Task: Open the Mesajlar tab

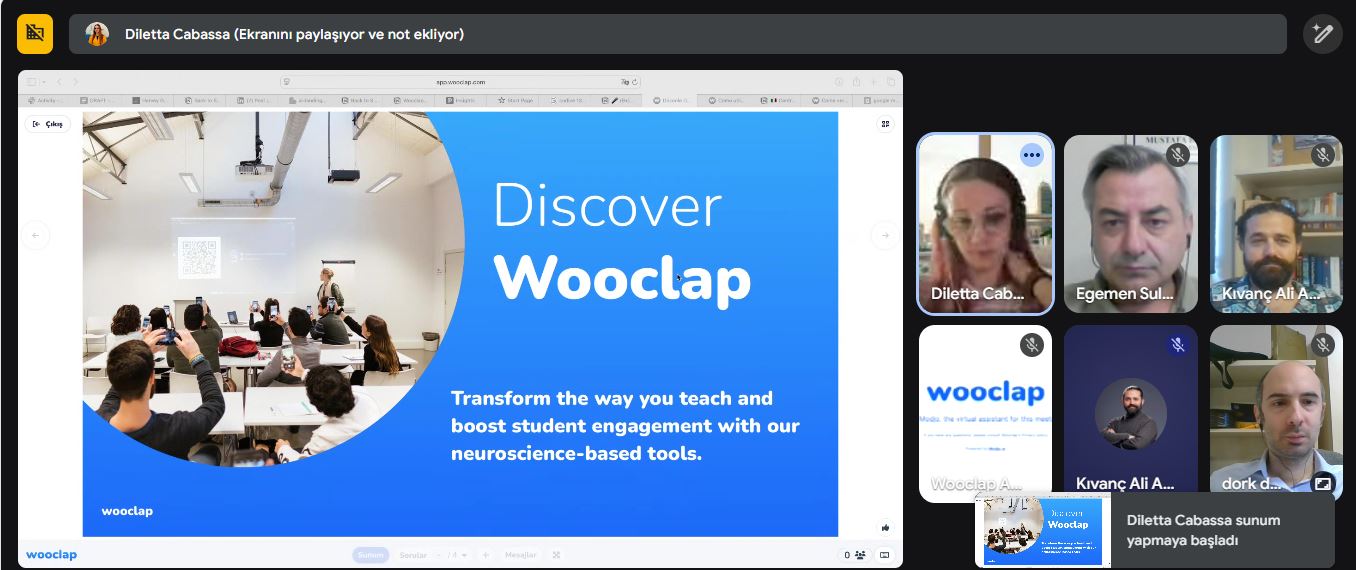Action: pyautogui.click(x=520, y=555)
